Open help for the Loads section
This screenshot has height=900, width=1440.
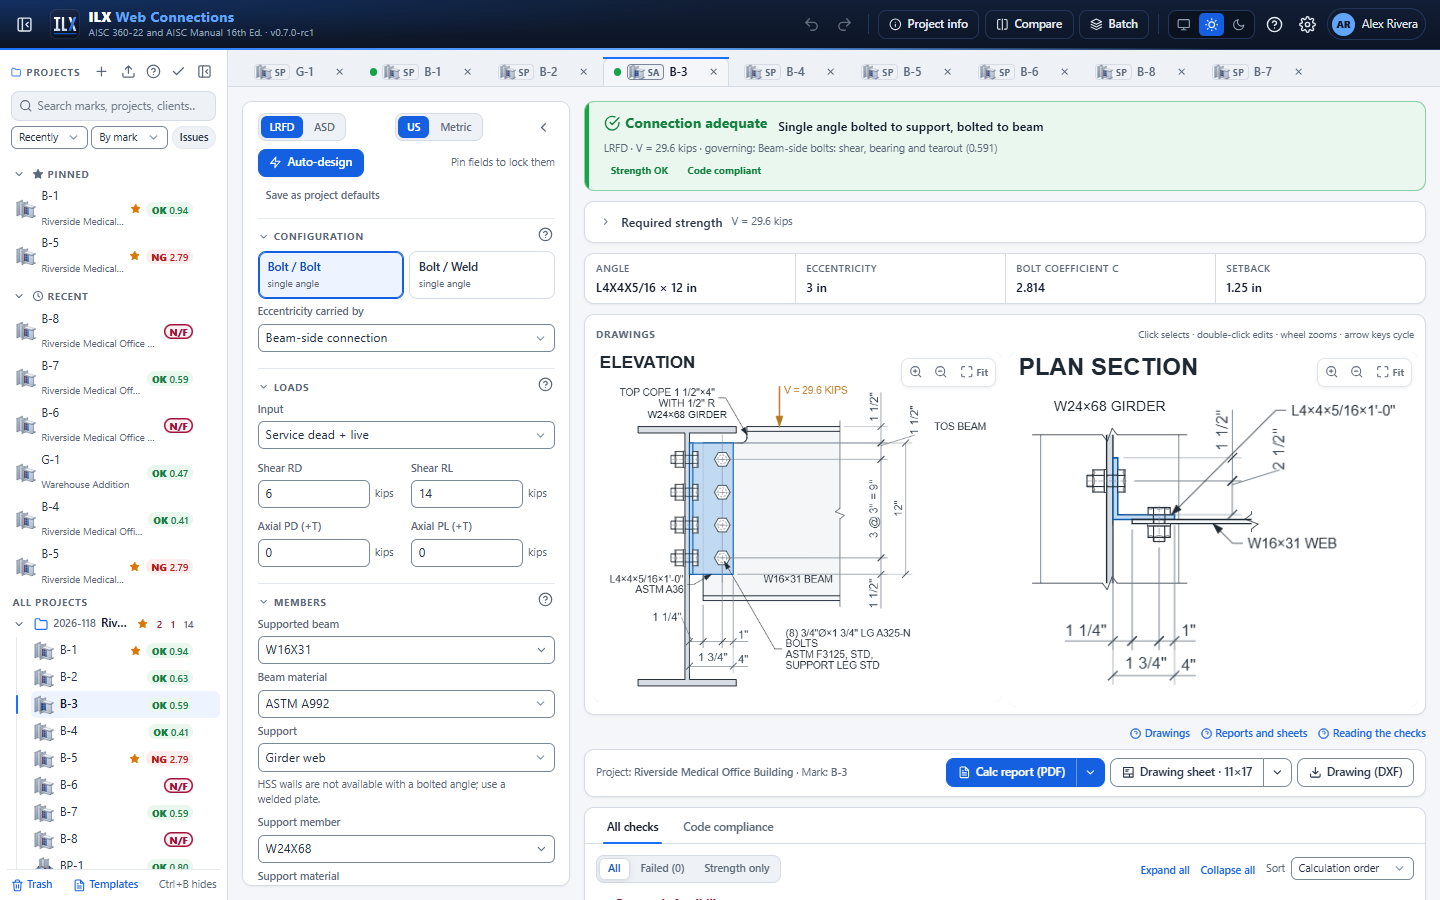coord(545,385)
